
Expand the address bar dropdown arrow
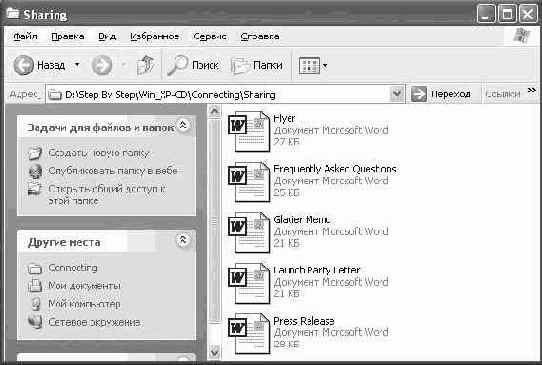[397, 94]
